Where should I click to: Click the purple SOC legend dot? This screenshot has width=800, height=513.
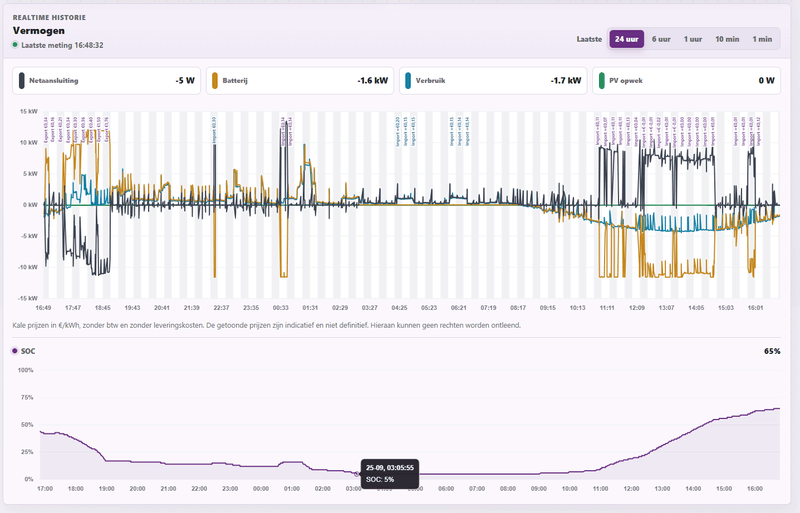pos(15,351)
